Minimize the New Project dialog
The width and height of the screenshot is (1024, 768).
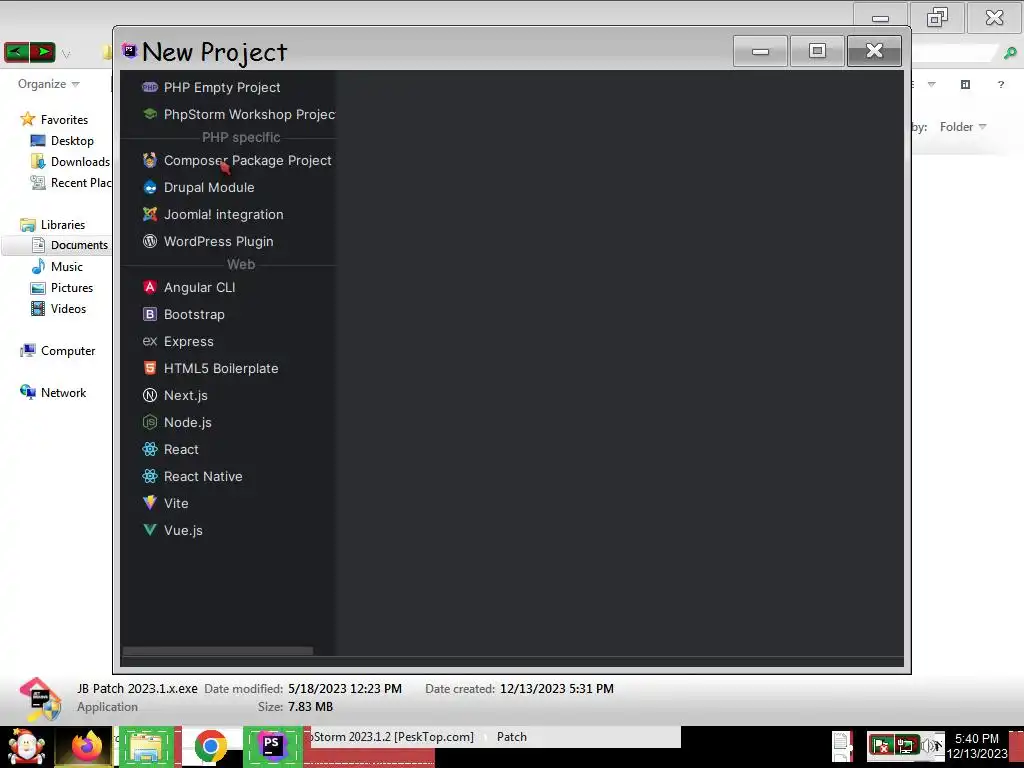pos(760,51)
